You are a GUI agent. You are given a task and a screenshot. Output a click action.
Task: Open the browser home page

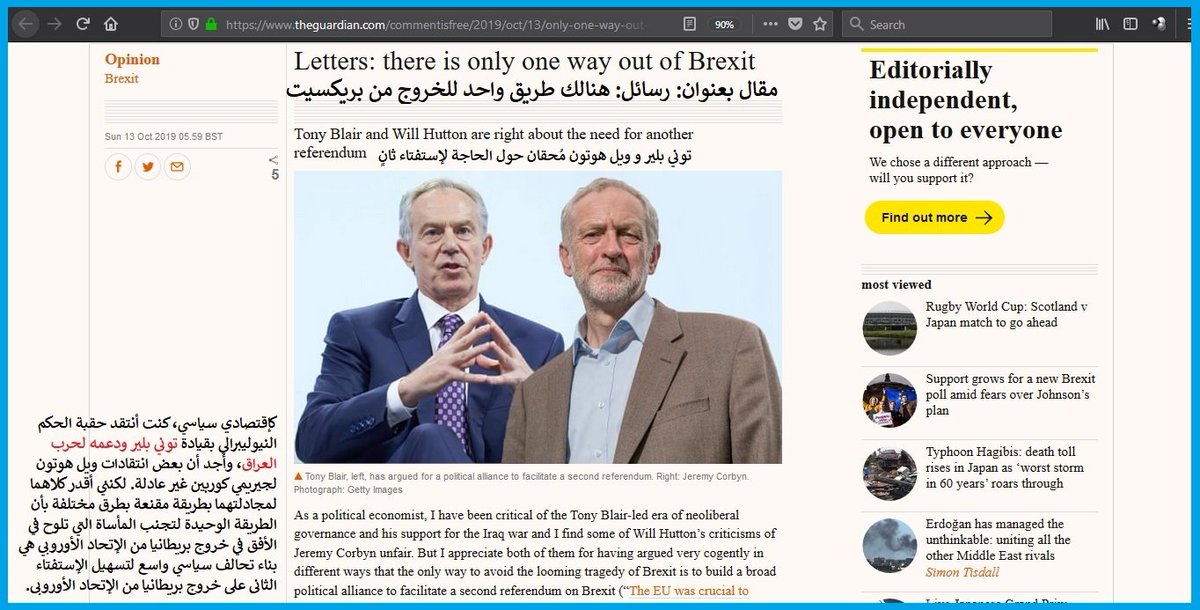[x=111, y=23]
